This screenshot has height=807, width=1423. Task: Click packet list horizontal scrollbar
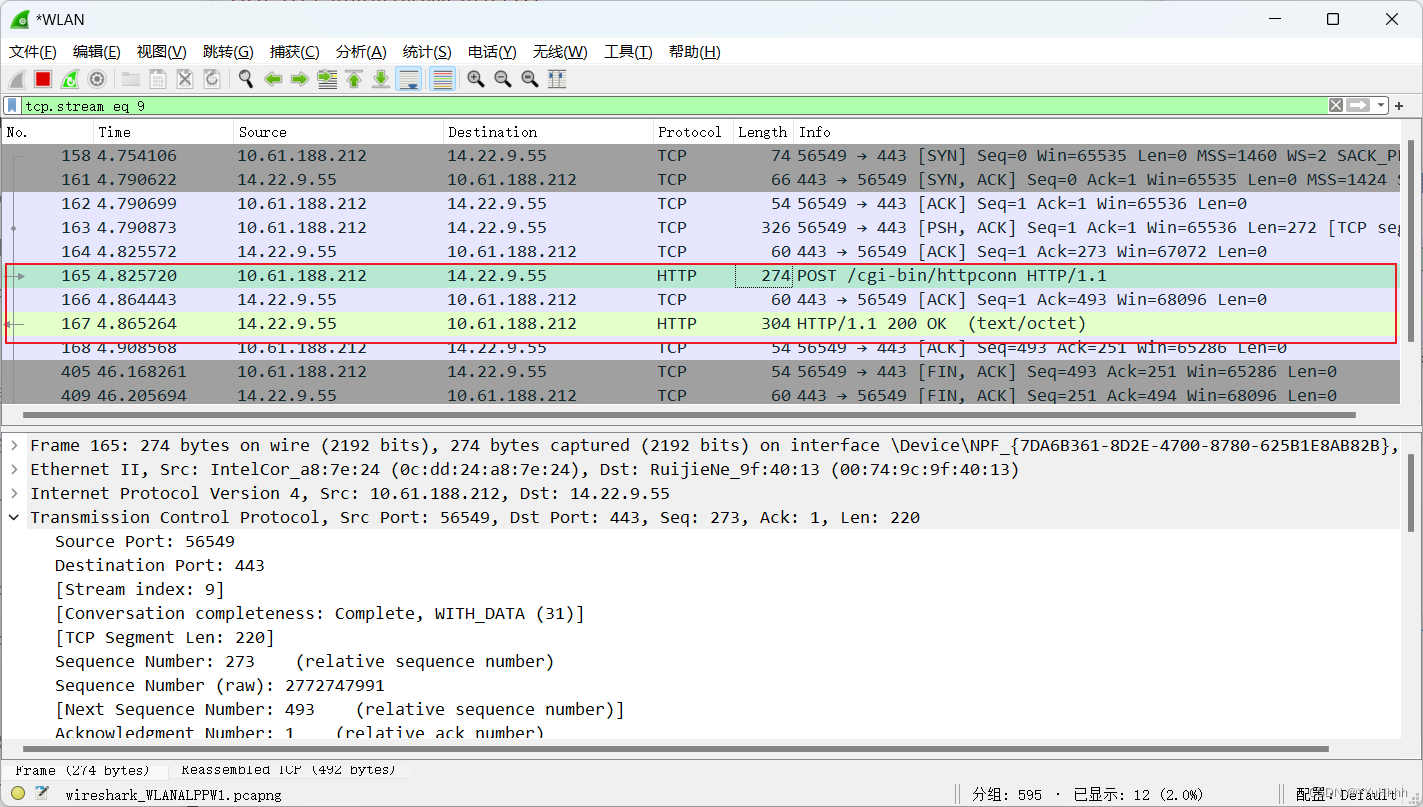pos(689,414)
